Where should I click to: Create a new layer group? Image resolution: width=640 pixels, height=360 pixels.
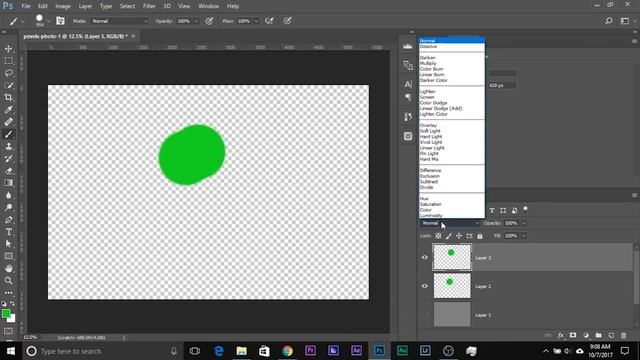598,335
